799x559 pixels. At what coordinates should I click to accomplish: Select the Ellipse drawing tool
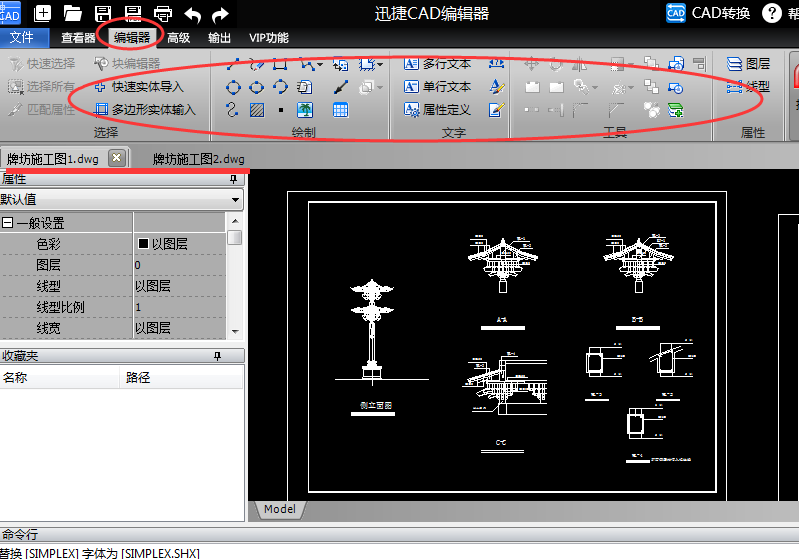[x=257, y=87]
